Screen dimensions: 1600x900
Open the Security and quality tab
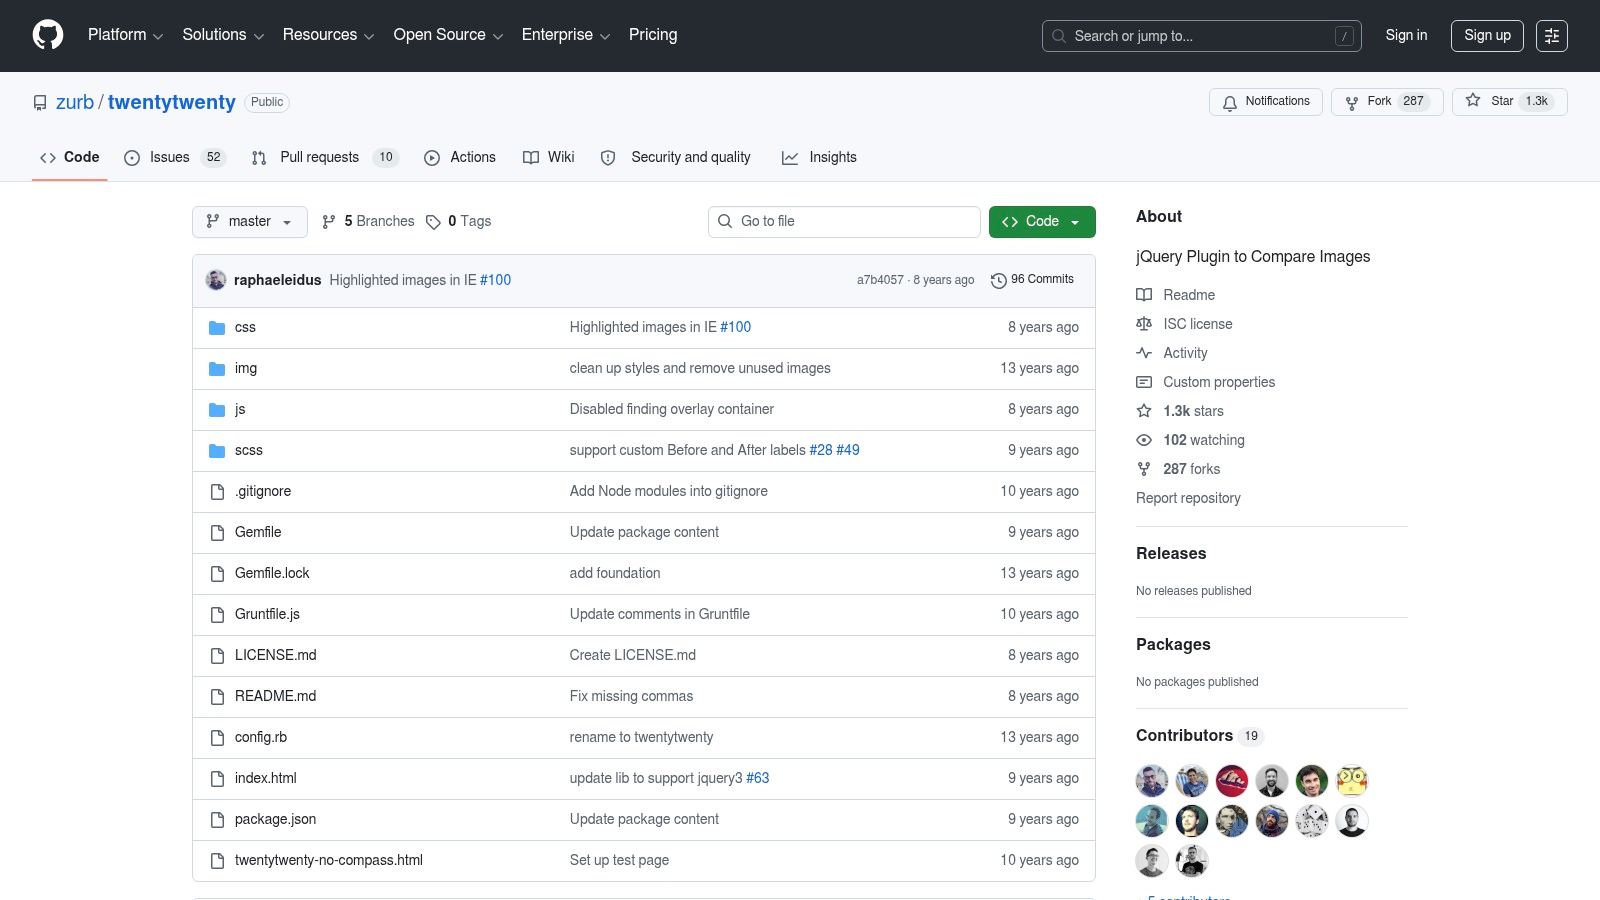click(676, 157)
